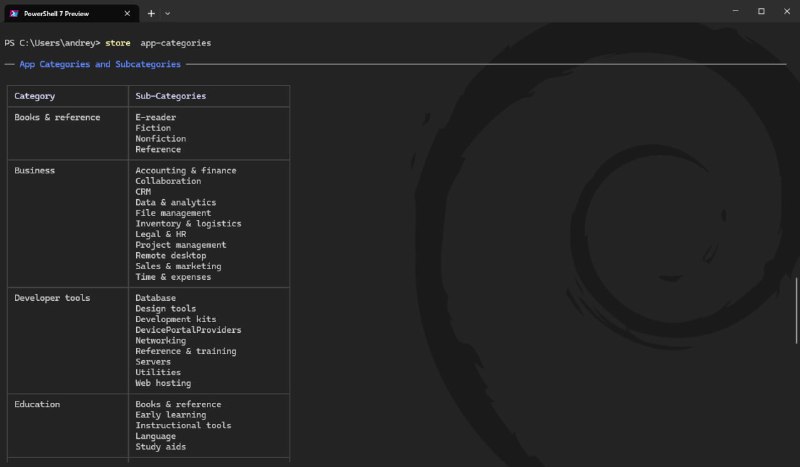Close the PowerShell 7 Preview tab
Image resolution: width=800 pixels, height=467 pixels.
127,13
